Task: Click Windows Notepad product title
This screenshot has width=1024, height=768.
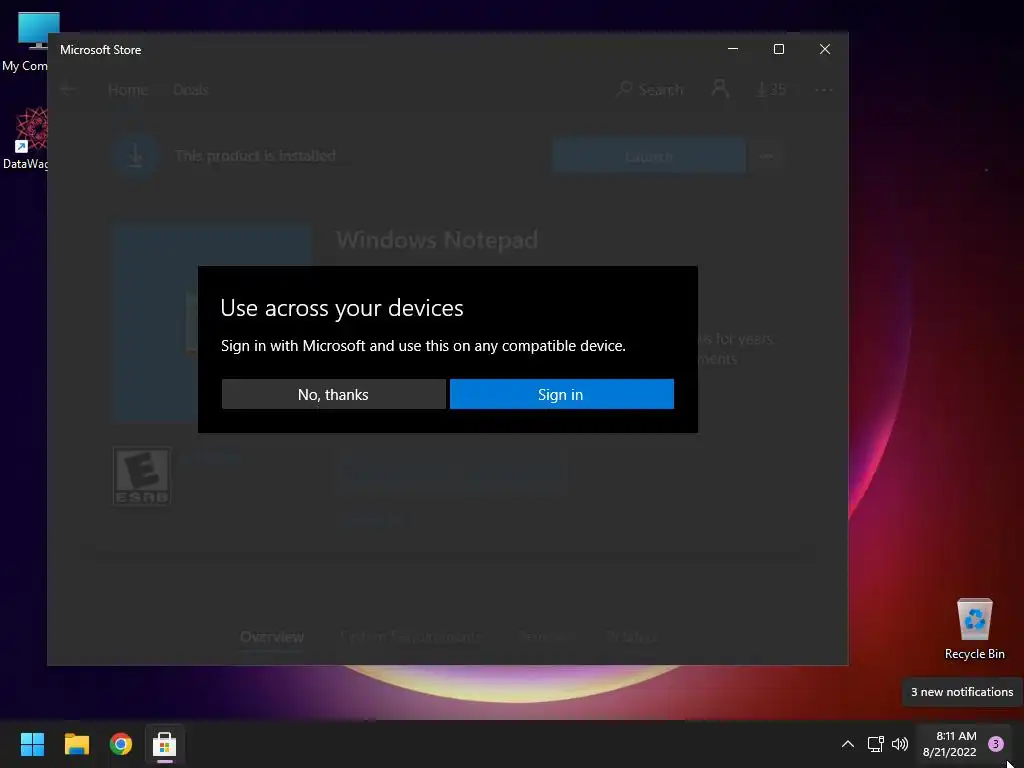Action: tap(437, 240)
